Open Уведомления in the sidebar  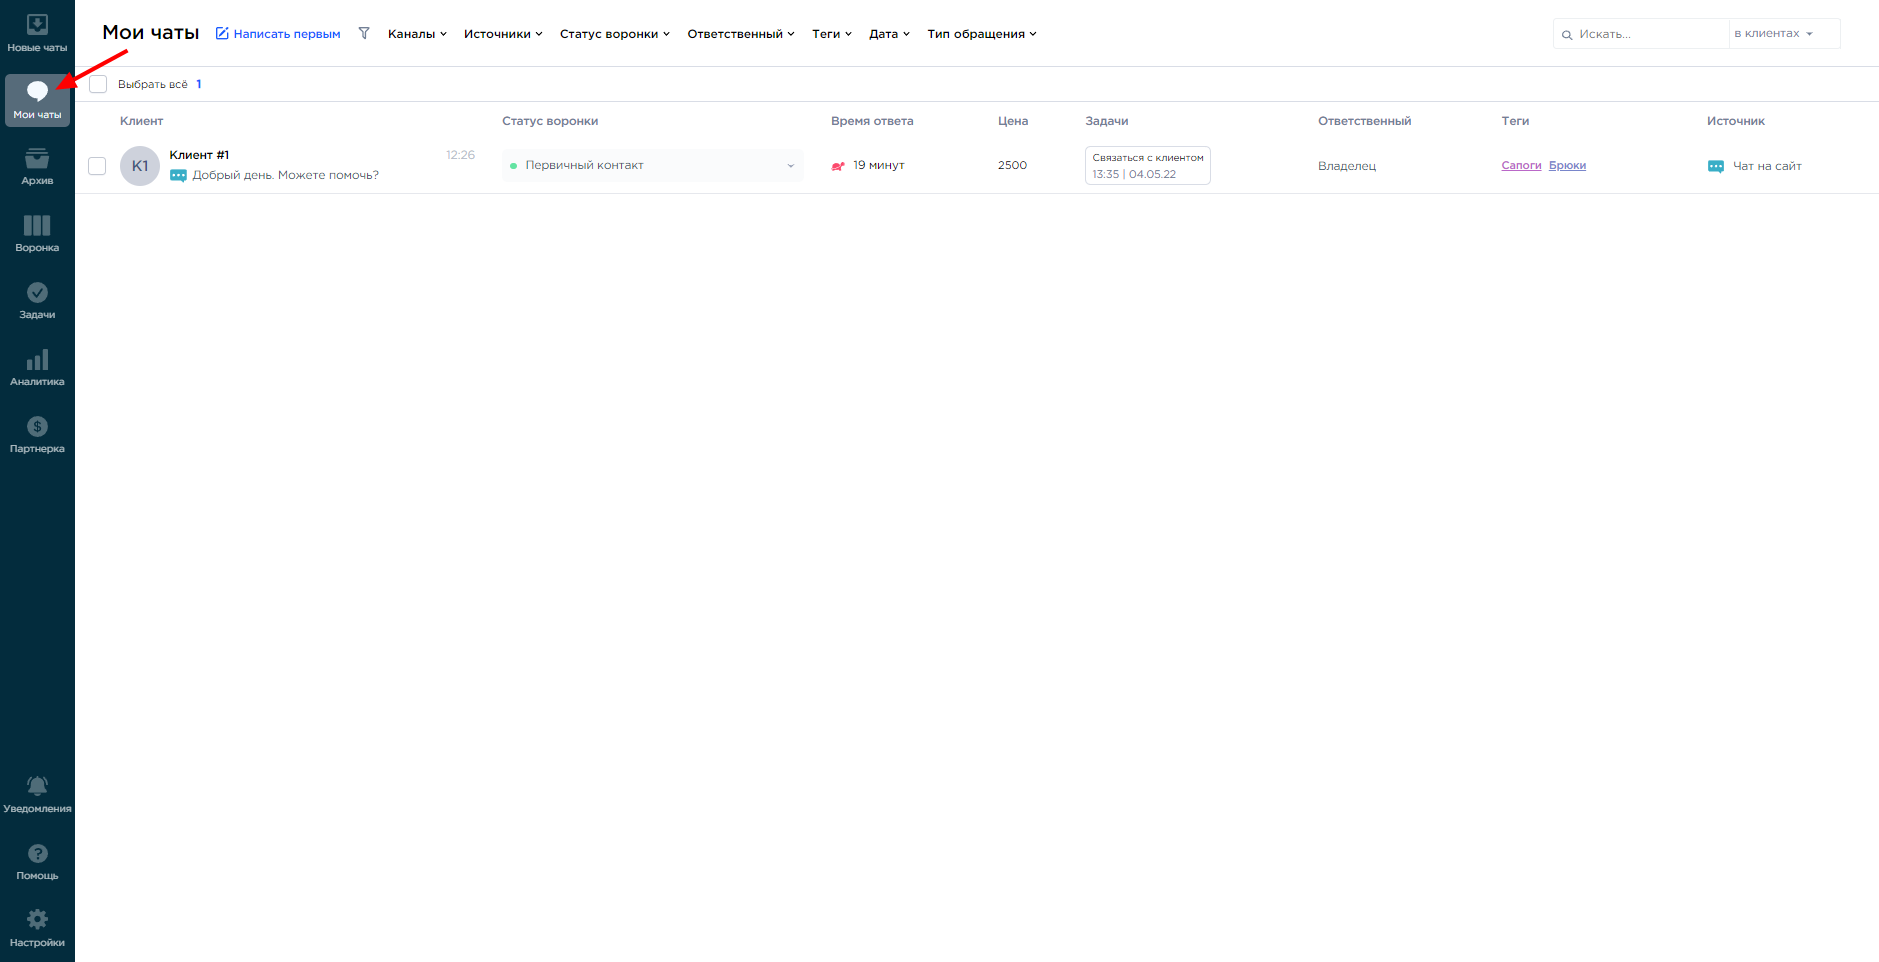click(37, 795)
